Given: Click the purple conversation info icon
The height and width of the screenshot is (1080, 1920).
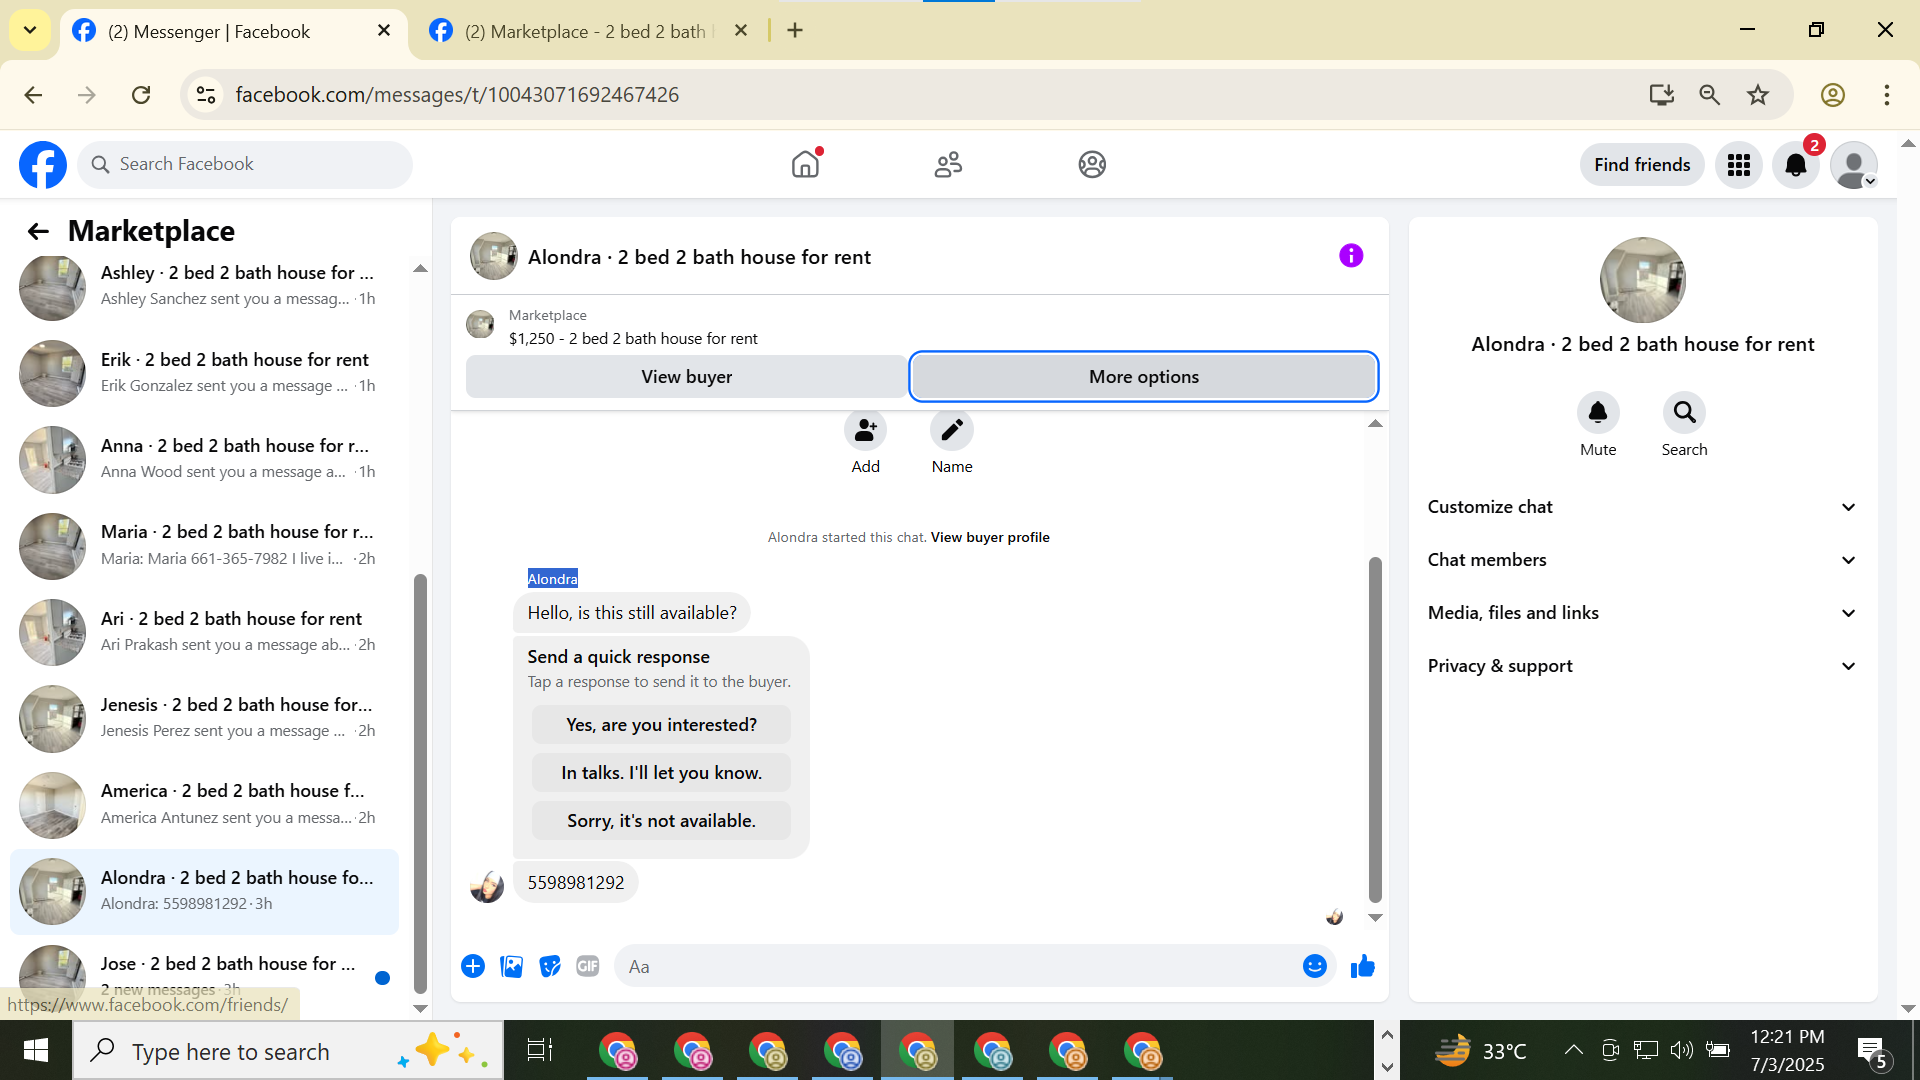Looking at the screenshot, I should click(x=1351, y=256).
